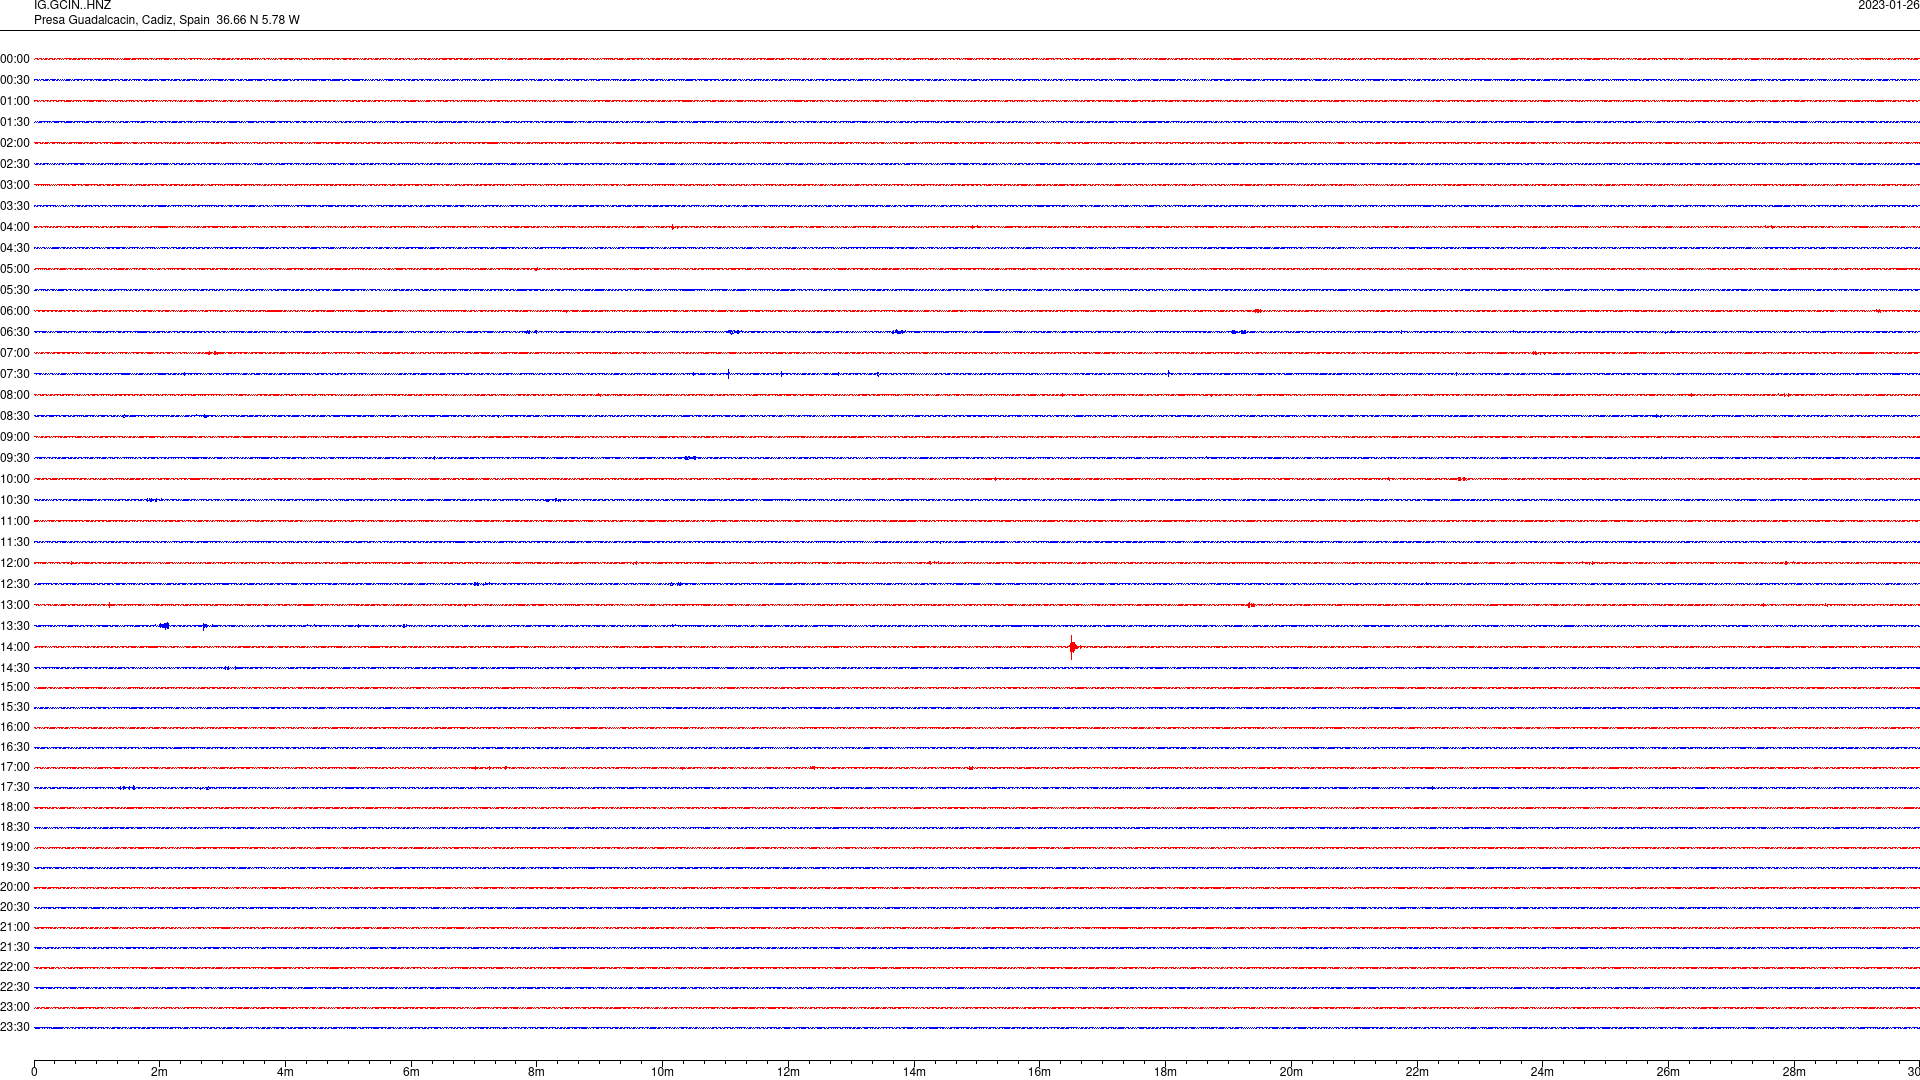1920x1080 pixels.
Task: Select the 18m axis tick label
Action: (x=1165, y=1072)
